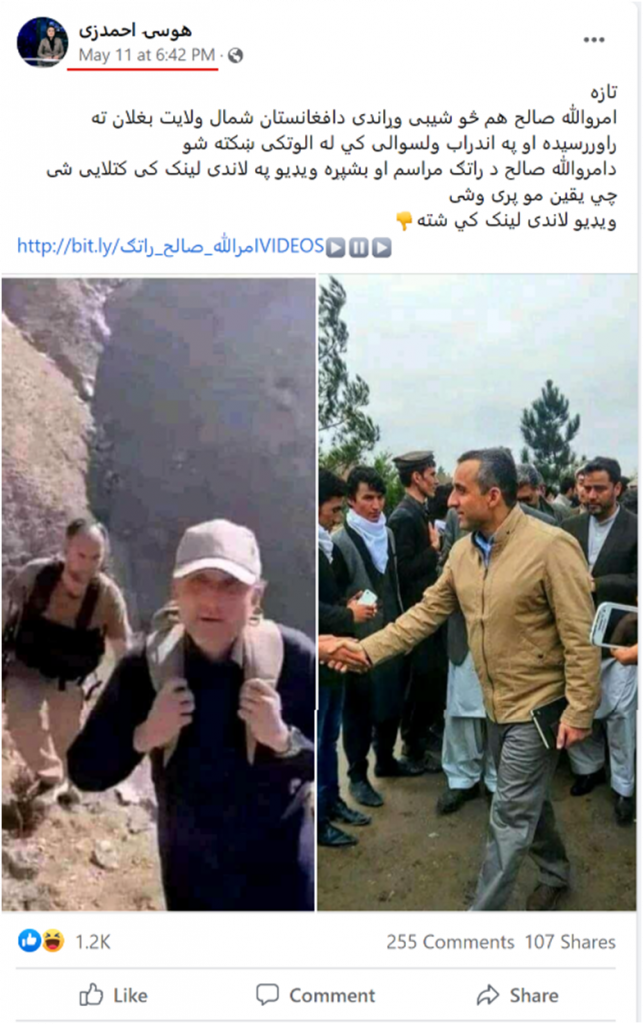This screenshot has width=643, height=1024.
Task: Show the 255 Comments
Action: tap(450, 942)
